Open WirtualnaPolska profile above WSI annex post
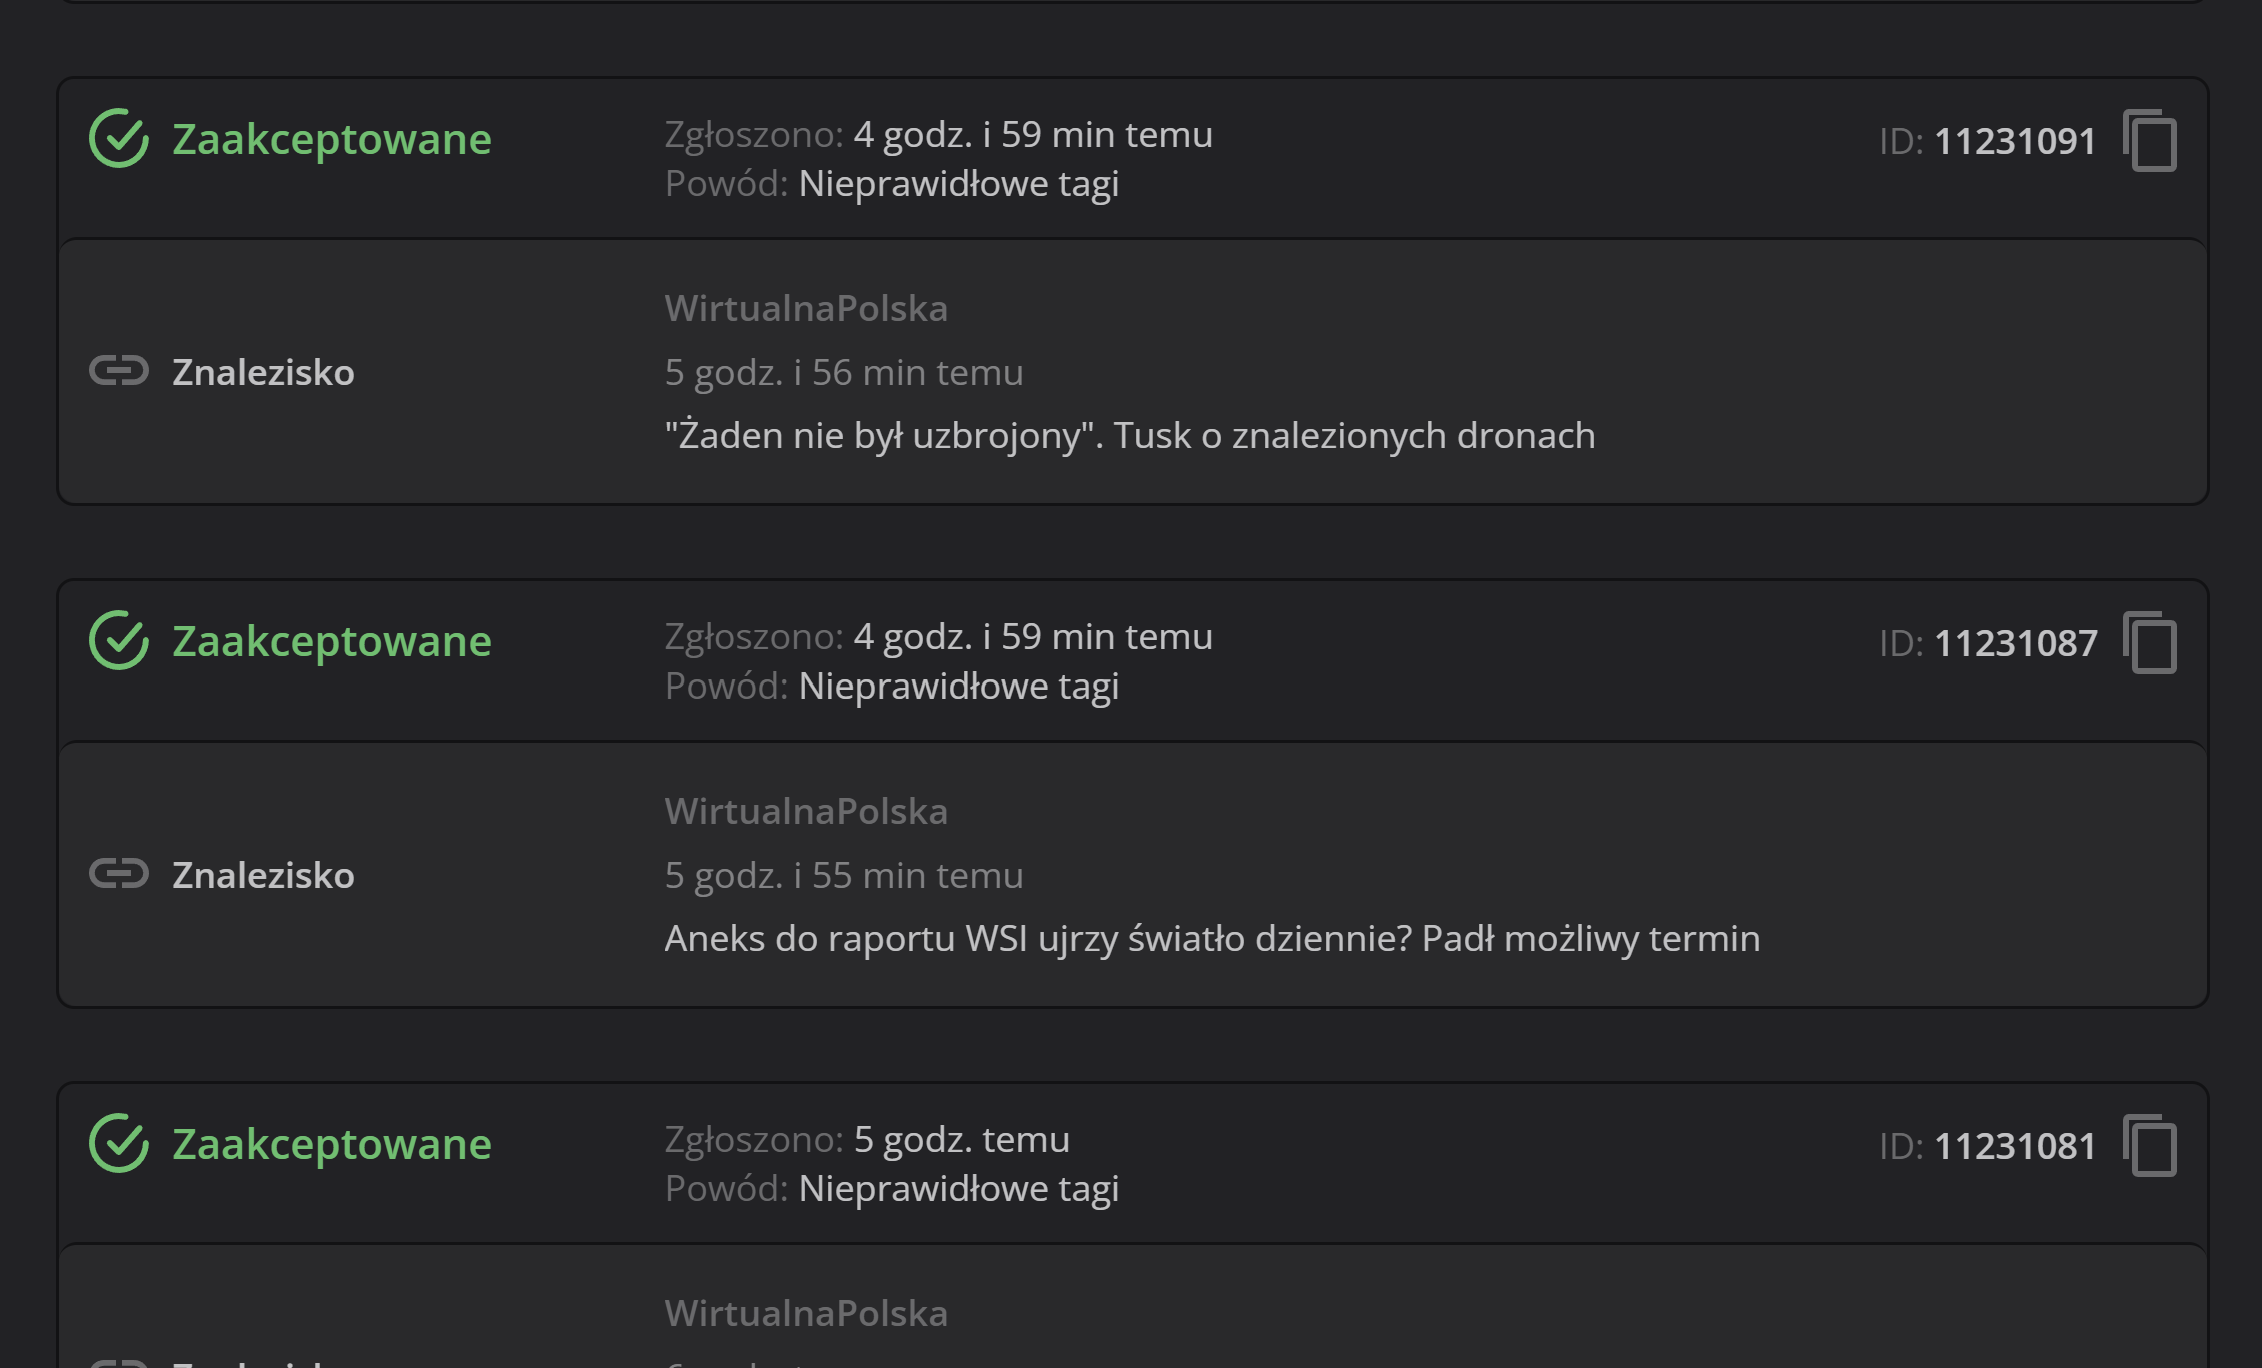 pyautogui.click(x=806, y=811)
